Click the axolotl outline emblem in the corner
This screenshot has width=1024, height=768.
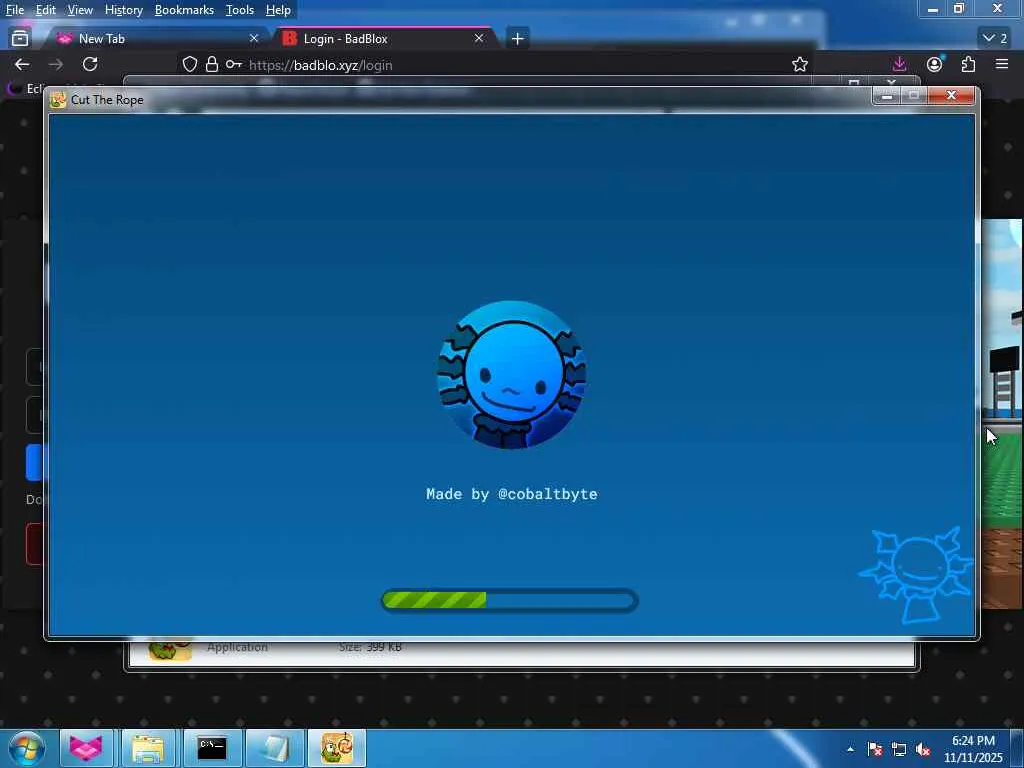(916, 575)
